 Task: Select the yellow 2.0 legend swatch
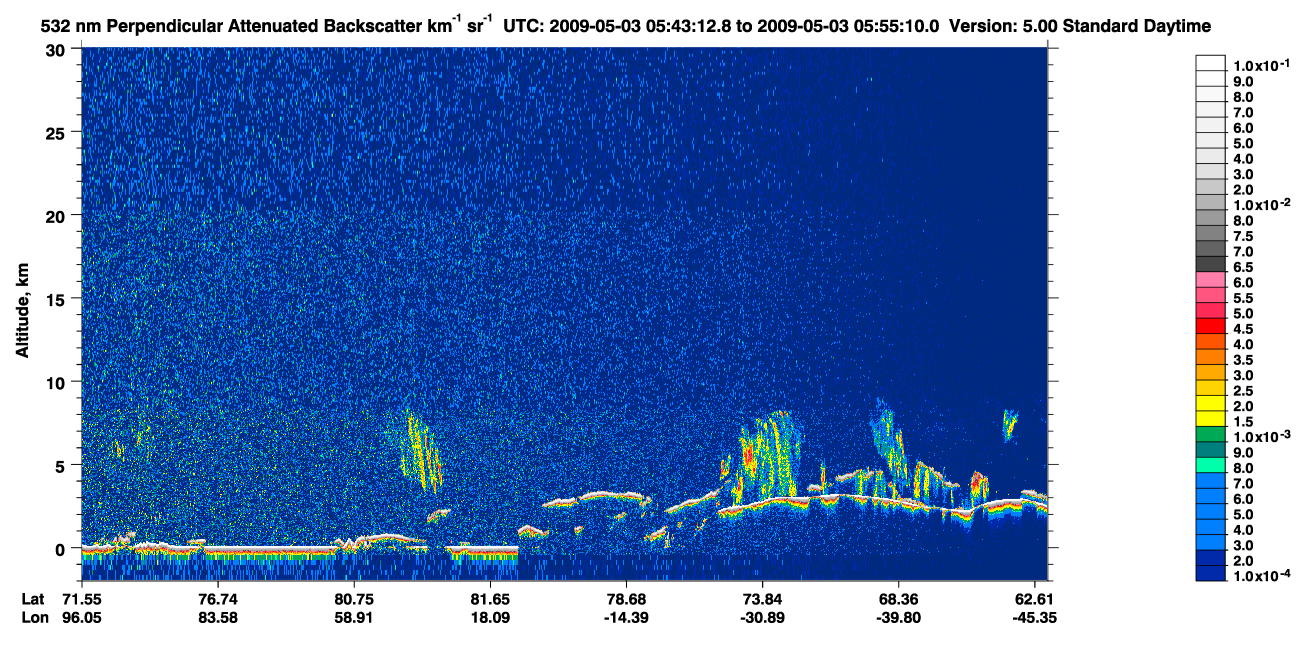[1210, 404]
